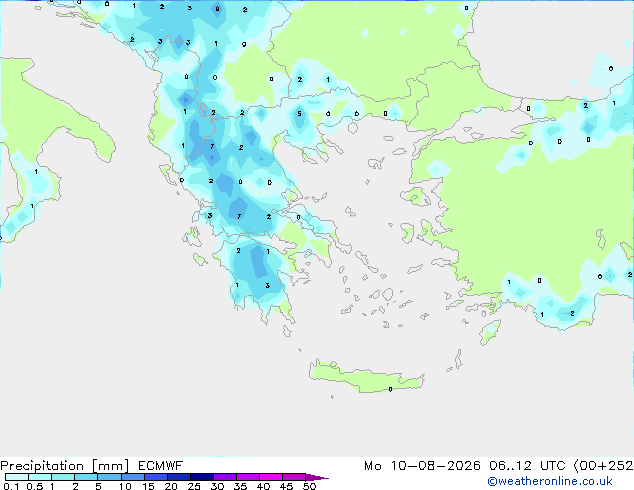Viewport: 634px width, 490px height.
Task: Click the 0.1–0.5 mm legend swatch
Action: [17, 477]
